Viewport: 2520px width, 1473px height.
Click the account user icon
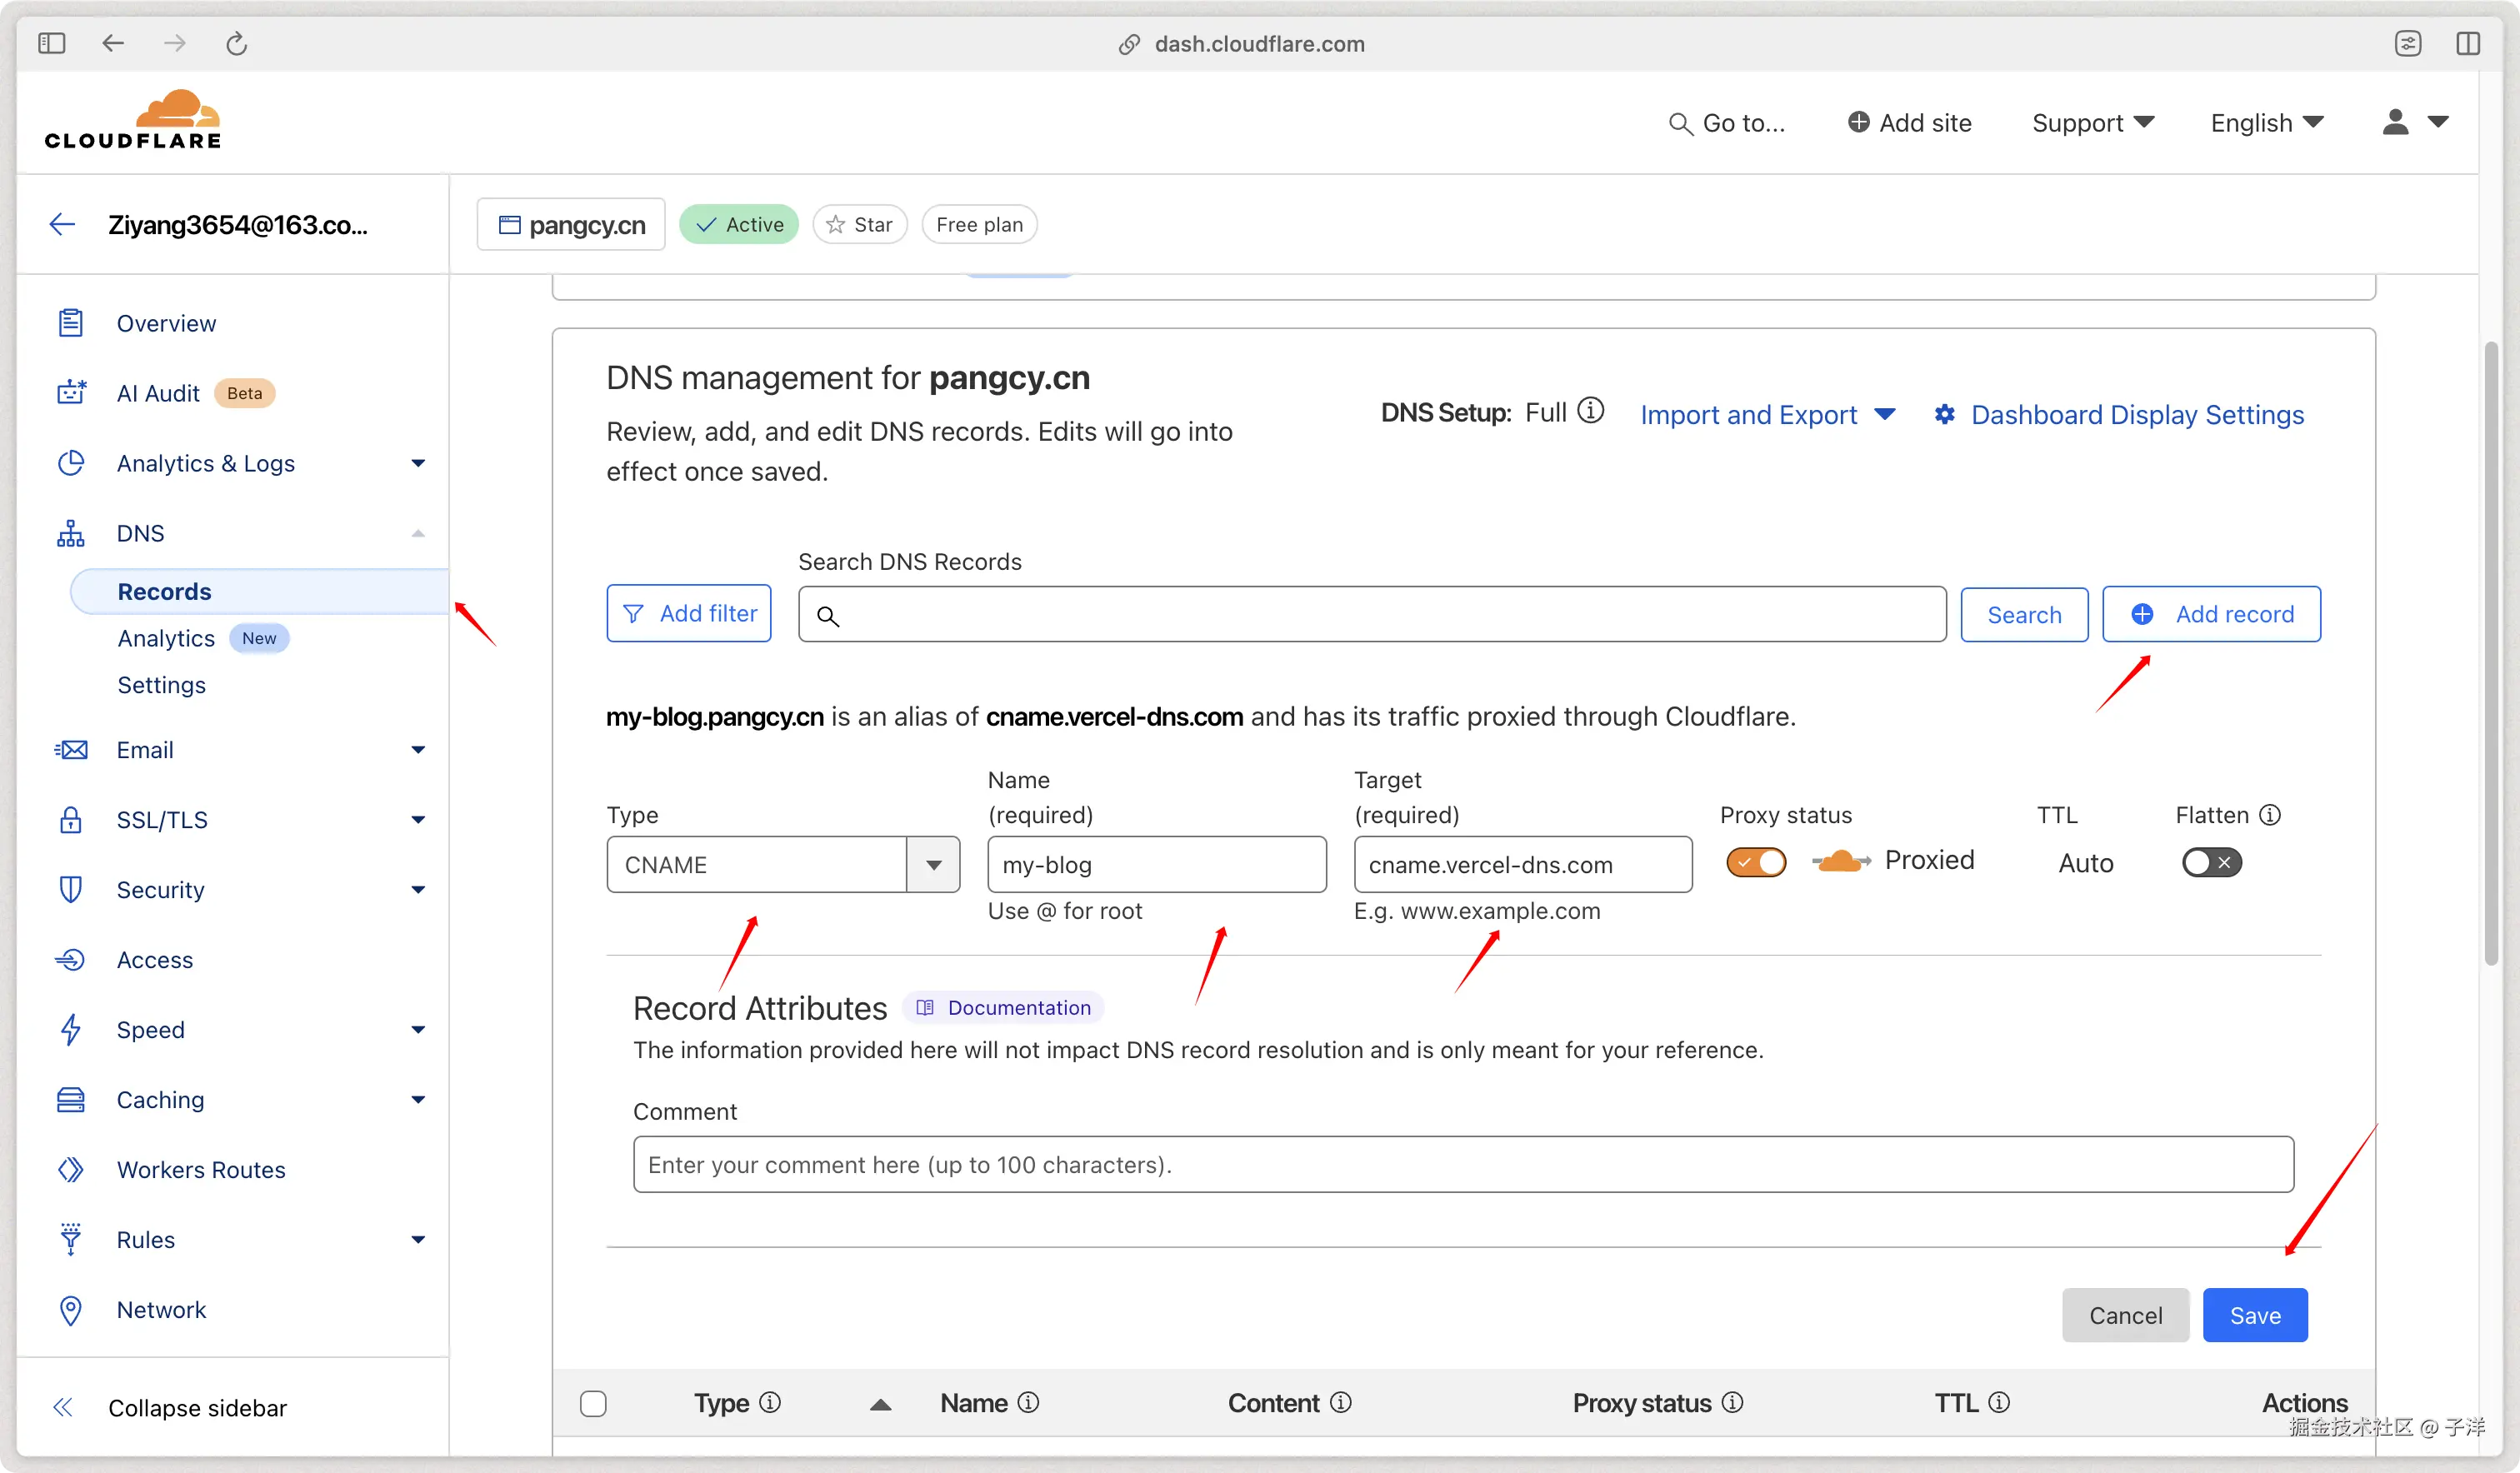coord(2395,122)
